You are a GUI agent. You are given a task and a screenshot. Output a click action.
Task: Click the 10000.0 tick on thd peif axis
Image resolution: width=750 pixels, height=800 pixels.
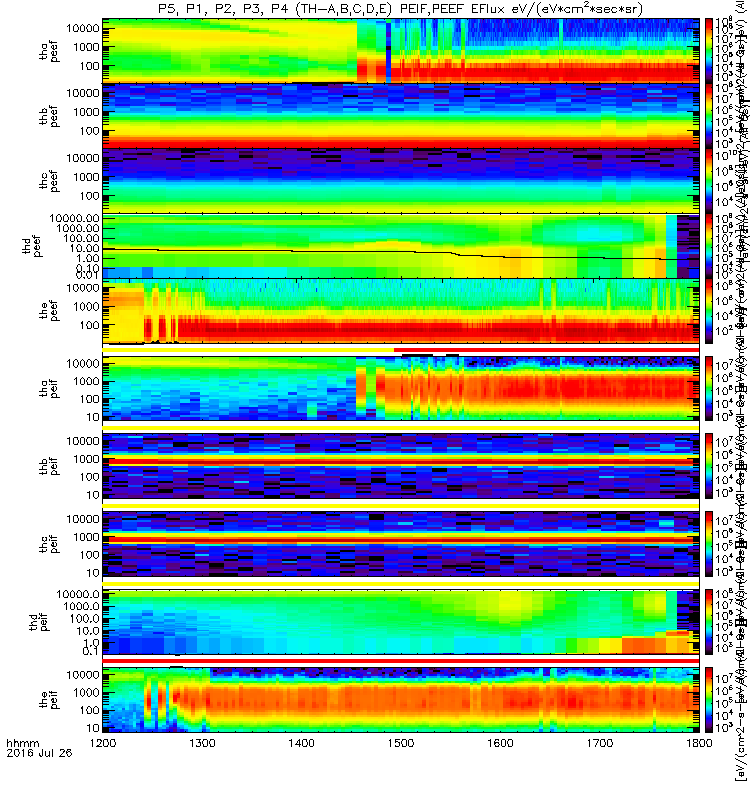pos(78,594)
